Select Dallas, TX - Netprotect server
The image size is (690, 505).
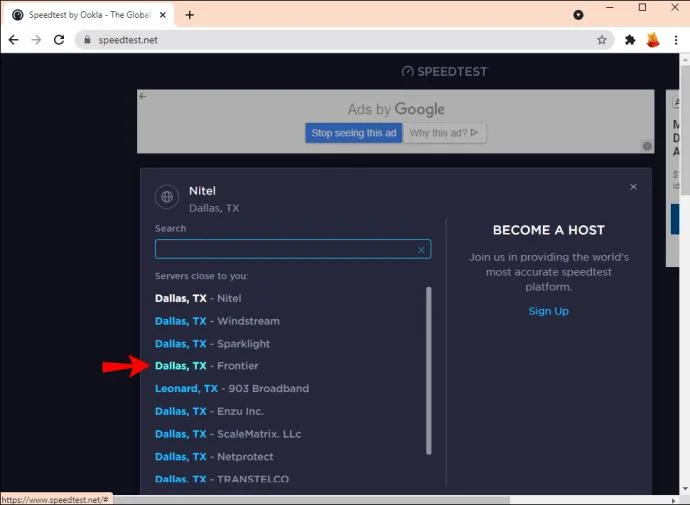[214, 457]
